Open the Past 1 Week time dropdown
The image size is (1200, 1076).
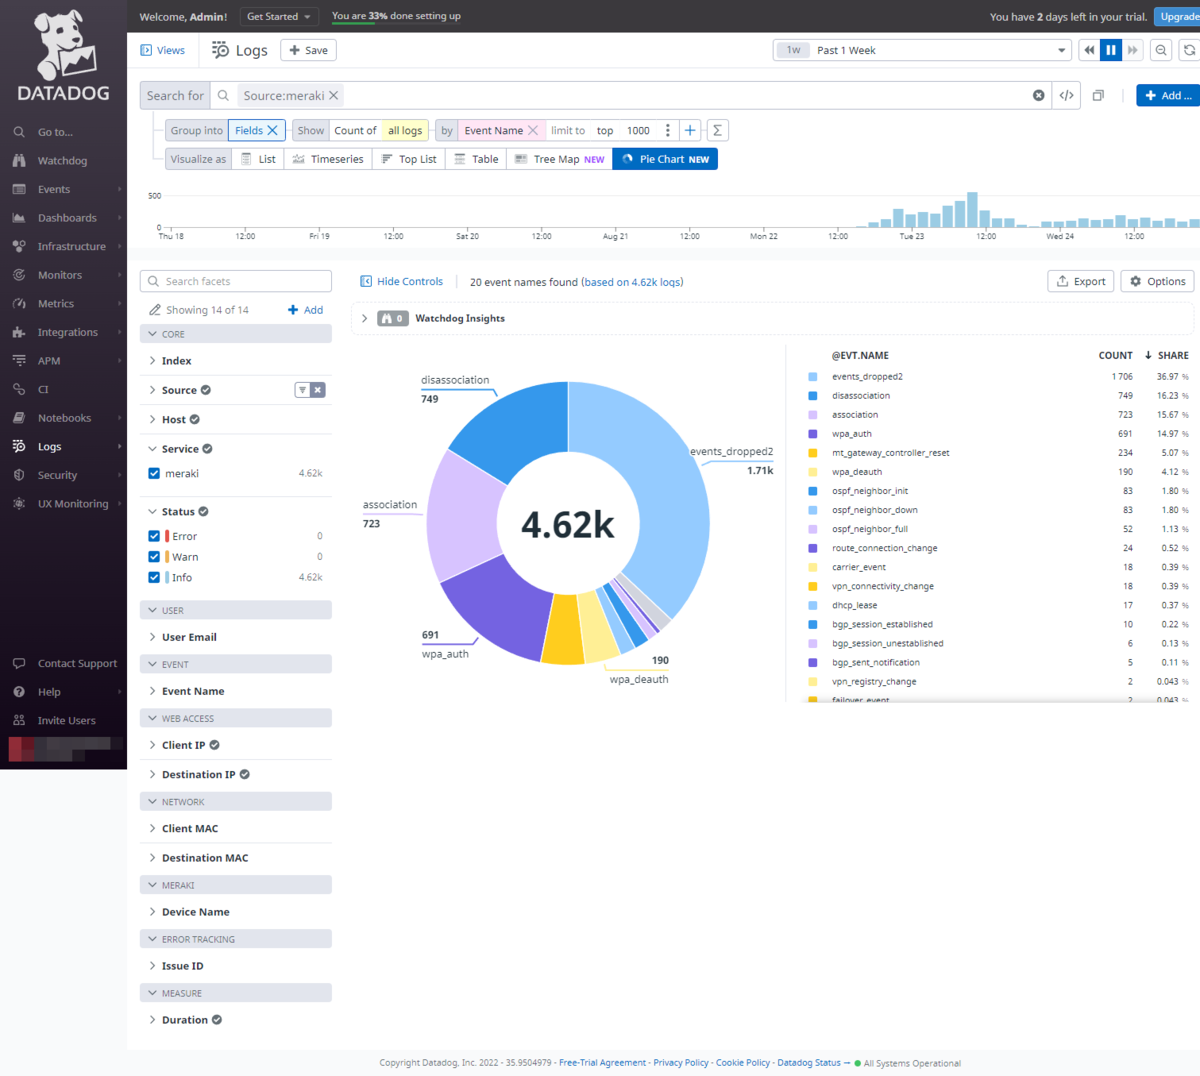(921, 50)
